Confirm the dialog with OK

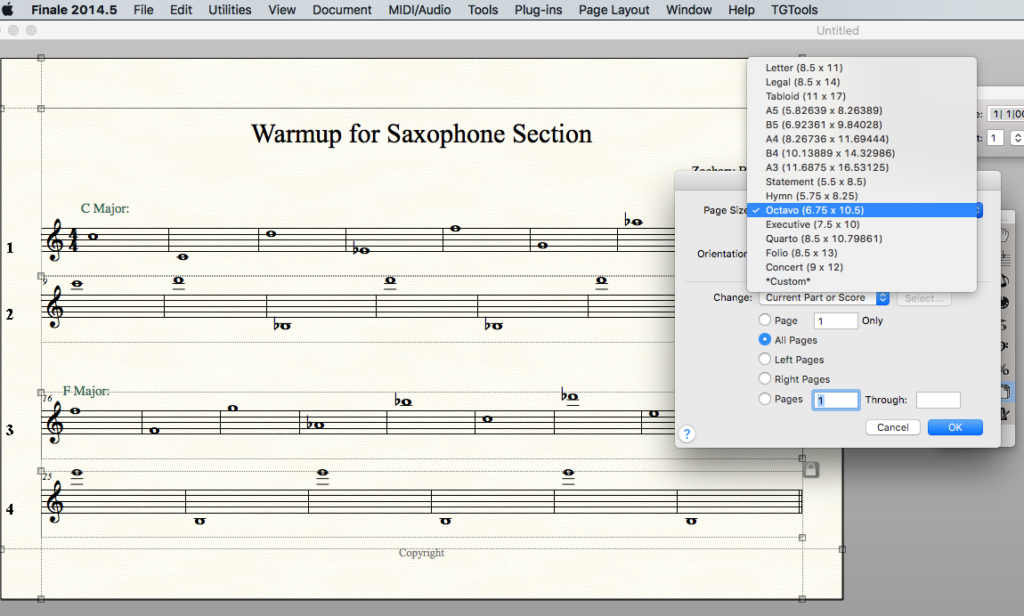click(x=955, y=427)
